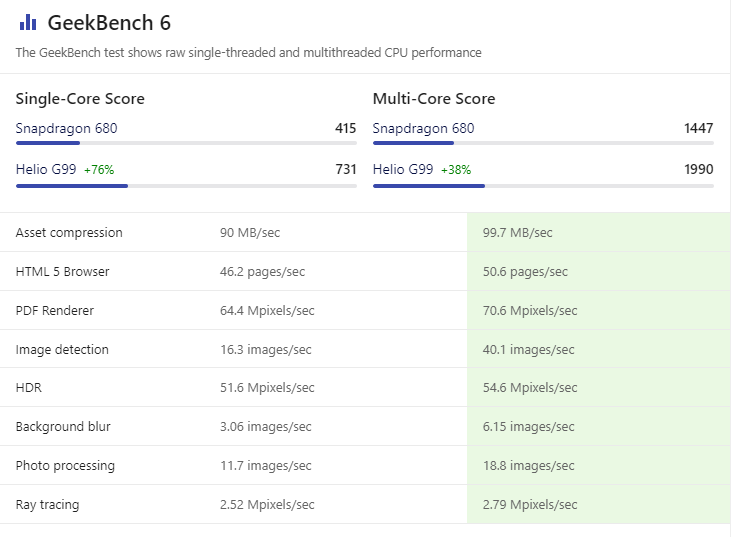
Task: Select the Image detection row label
Action: (x=62, y=350)
